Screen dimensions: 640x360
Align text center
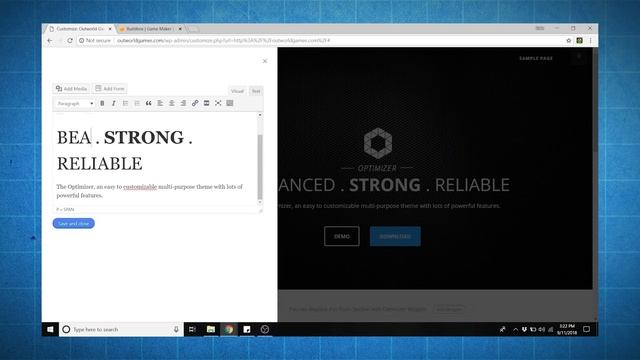pyautogui.click(x=172, y=103)
